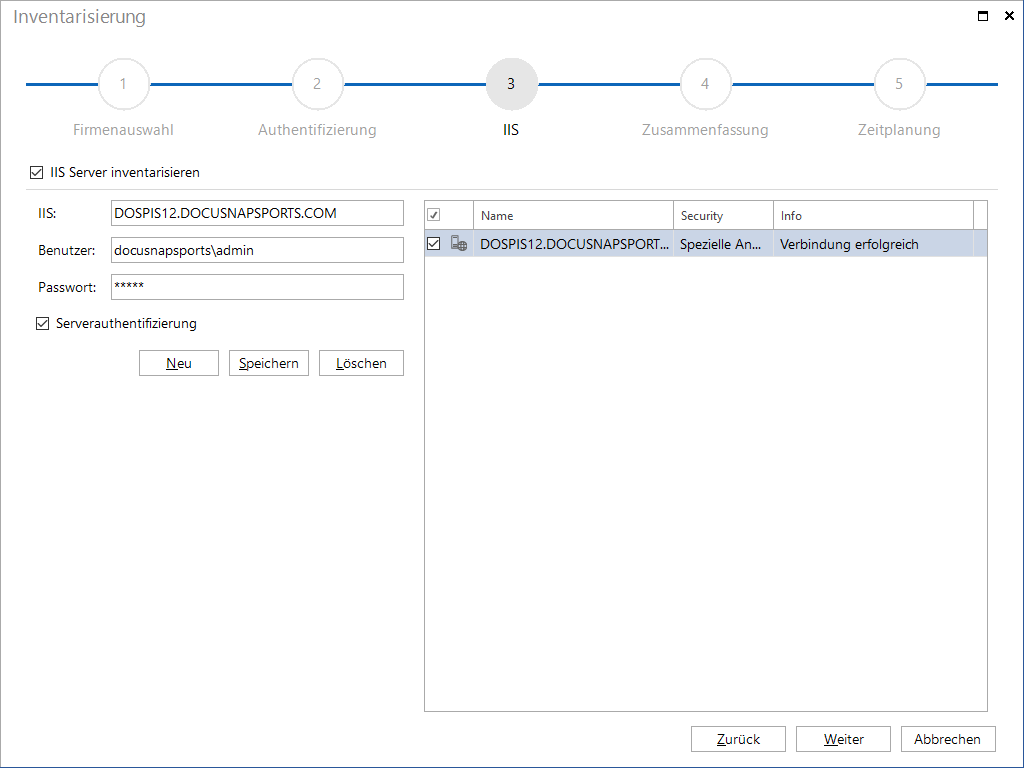Click the Zeitplanung step label

pos(899,130)
